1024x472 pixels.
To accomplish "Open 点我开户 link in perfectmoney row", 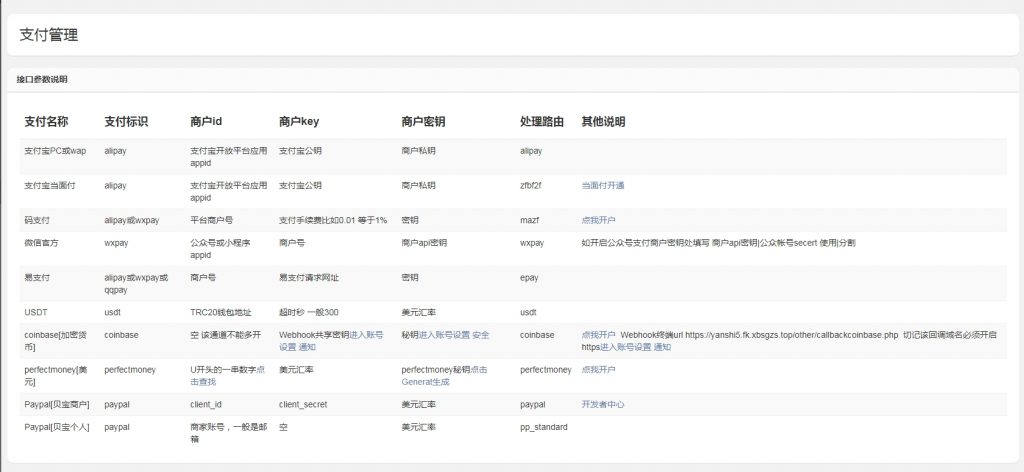I will tap(598, 370).
